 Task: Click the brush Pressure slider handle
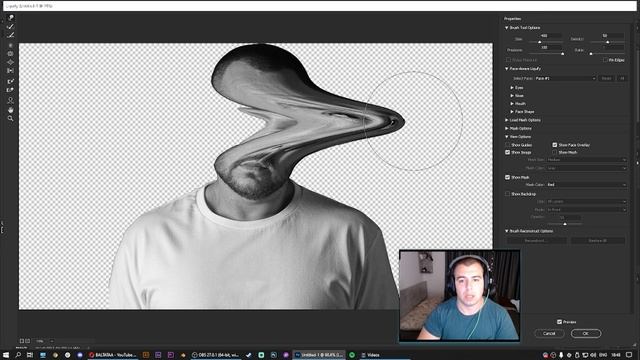(563, 54)
